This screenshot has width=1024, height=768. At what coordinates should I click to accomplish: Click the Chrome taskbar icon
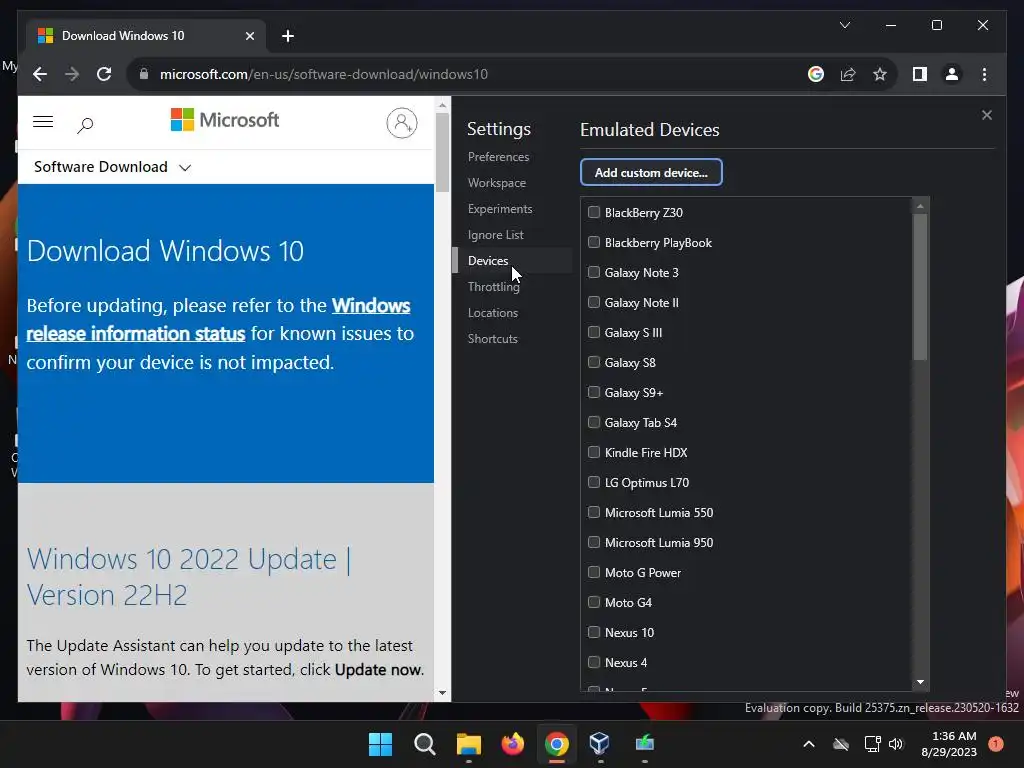coord(556,744)
